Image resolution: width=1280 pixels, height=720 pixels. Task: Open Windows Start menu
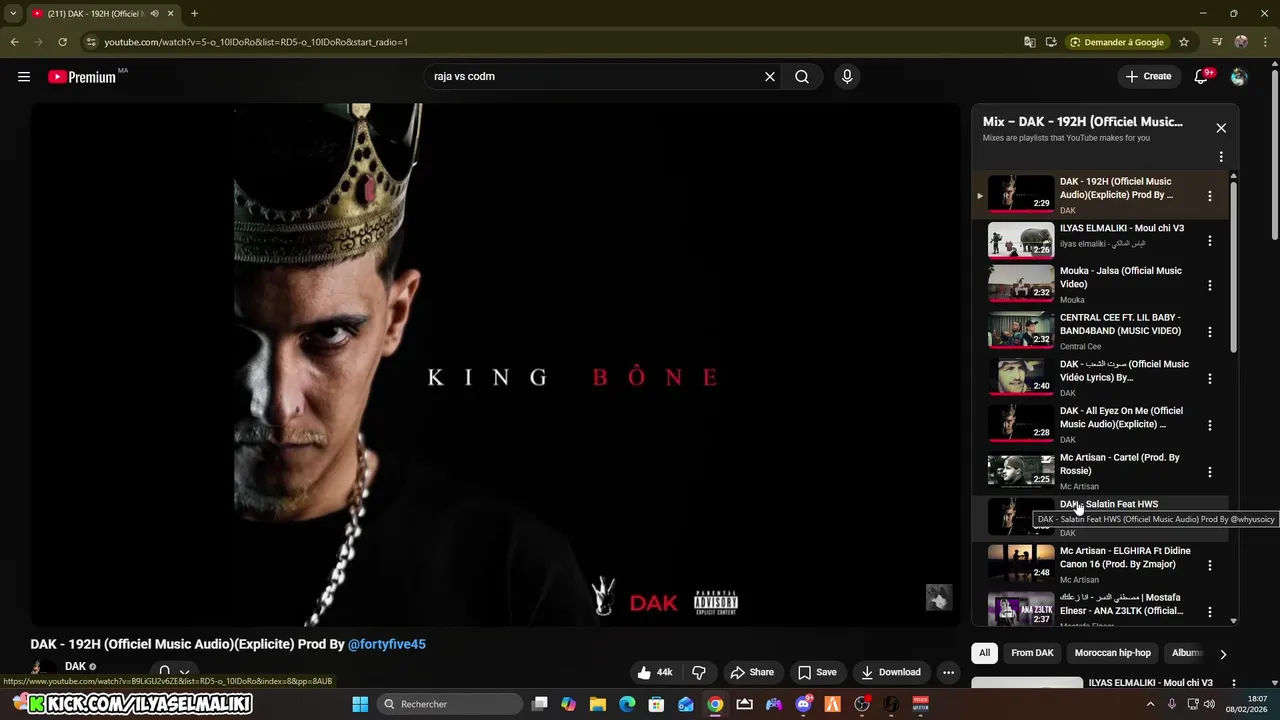tap(361, 704)
